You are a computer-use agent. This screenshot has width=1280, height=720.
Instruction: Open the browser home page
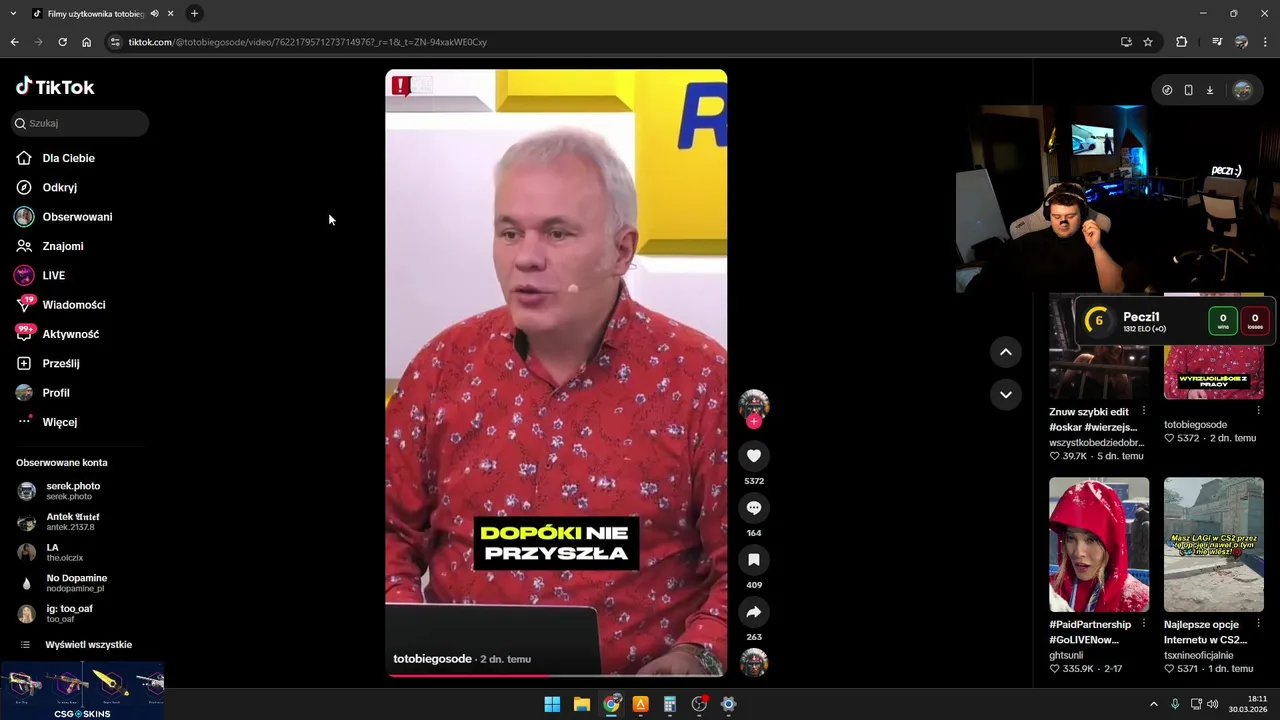pyautogui.click(x=86, y=42)
